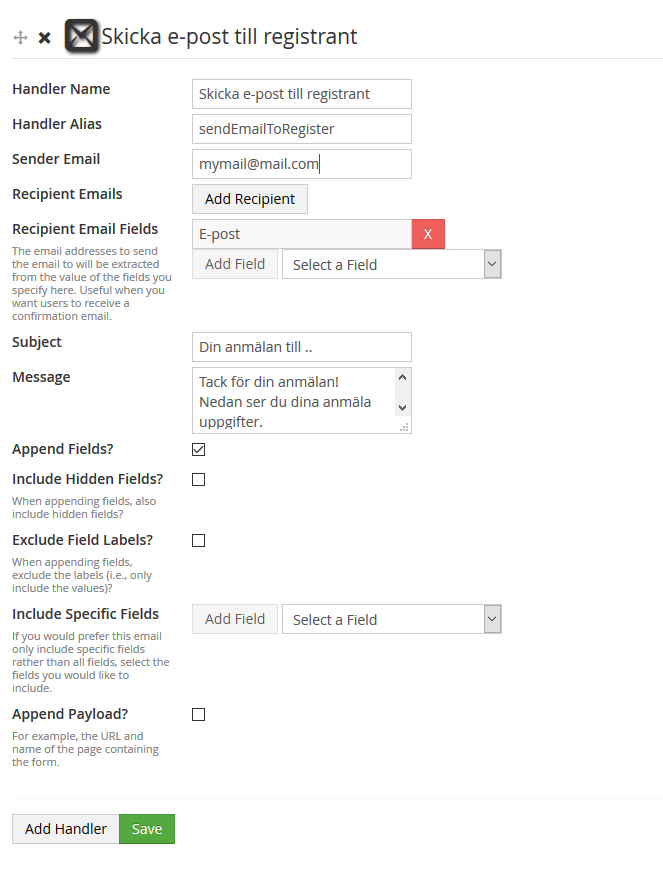663x884 pixels.
Task: Open Include Specific Fields Select a Field dropdown
Action: click(392, 619)
